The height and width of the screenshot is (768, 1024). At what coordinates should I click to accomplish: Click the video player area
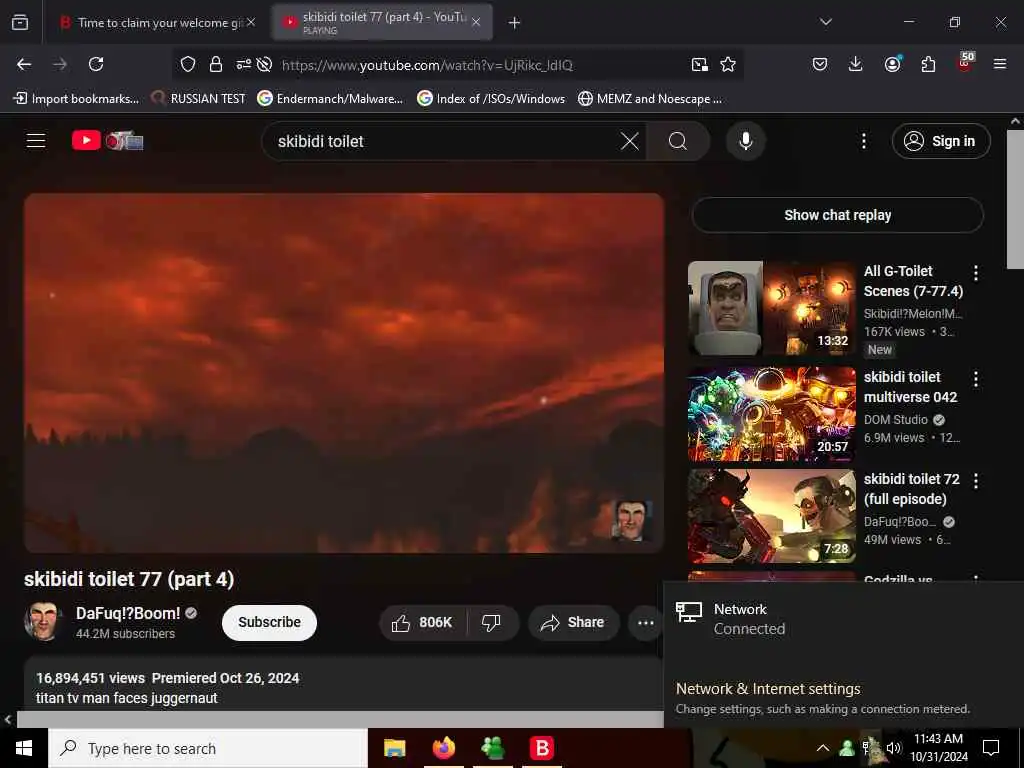point(344,372)
